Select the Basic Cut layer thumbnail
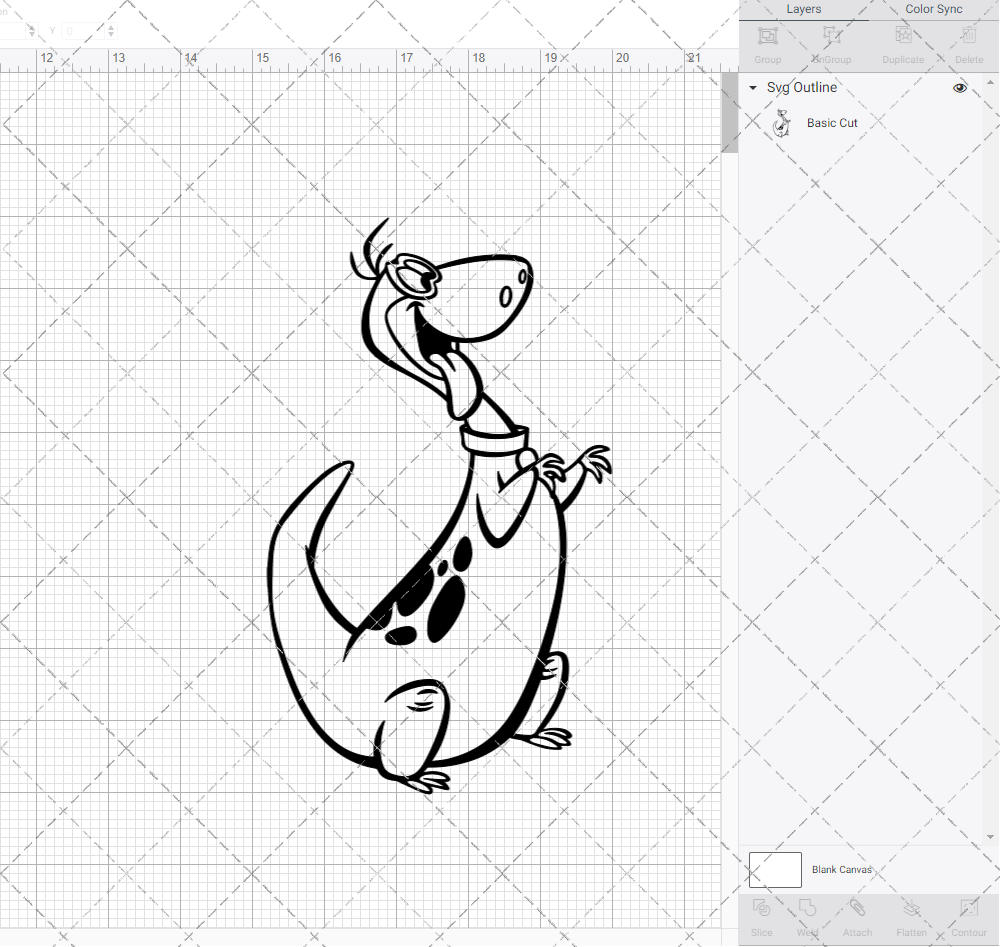Image resolution: width=1000 pixels, height=947 pixels. coord(781,123)
